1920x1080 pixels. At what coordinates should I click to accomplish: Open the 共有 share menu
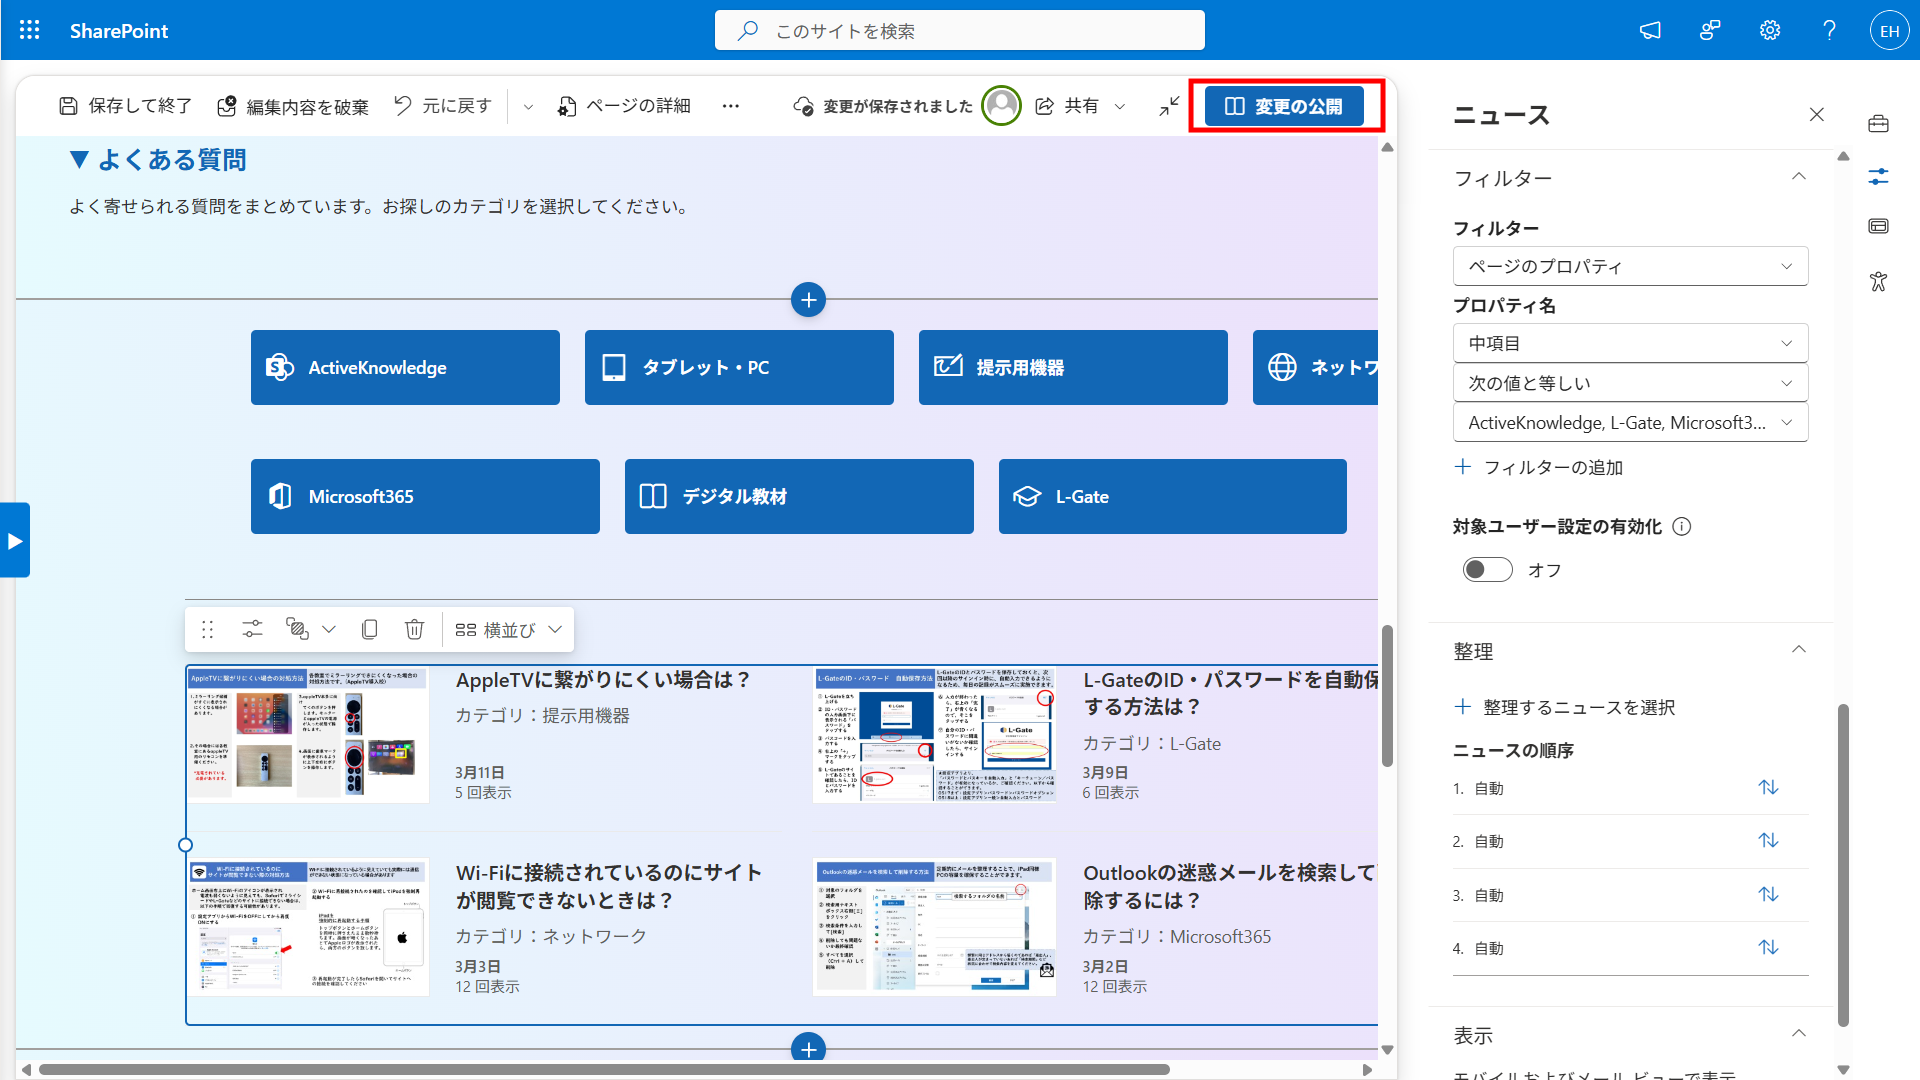point(1079,106)
